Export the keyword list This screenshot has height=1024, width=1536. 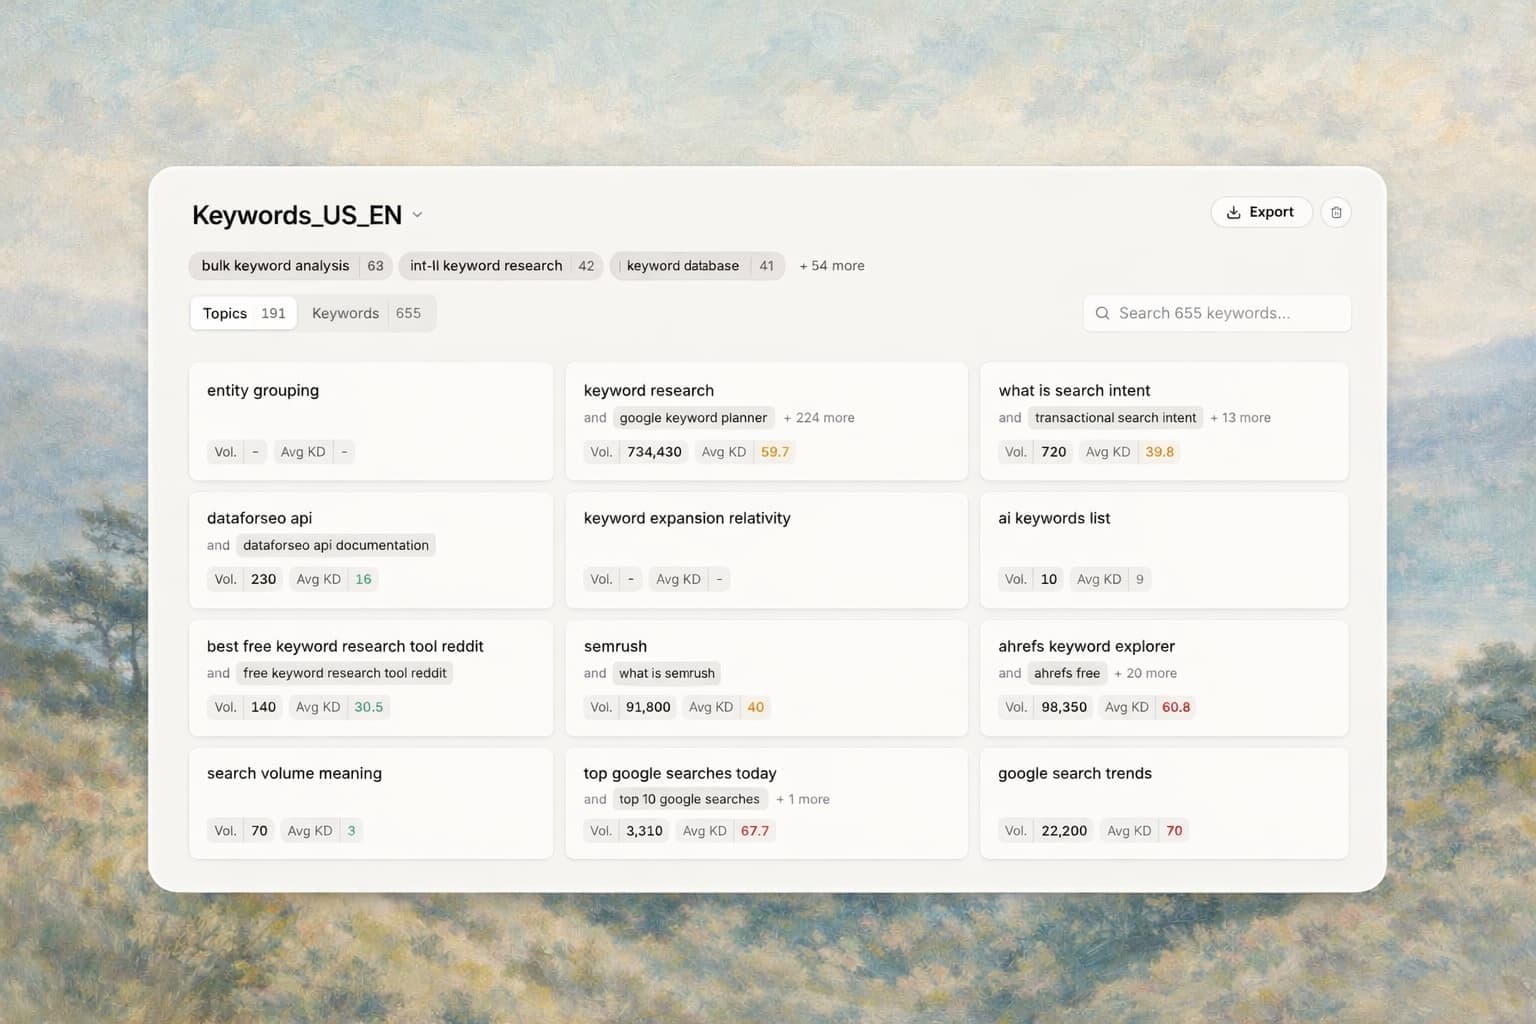point(1261,212)
